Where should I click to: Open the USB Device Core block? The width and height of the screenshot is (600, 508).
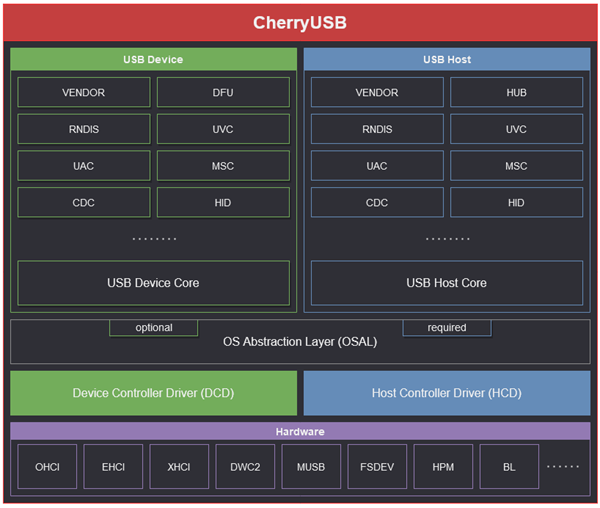pos(153,283)
